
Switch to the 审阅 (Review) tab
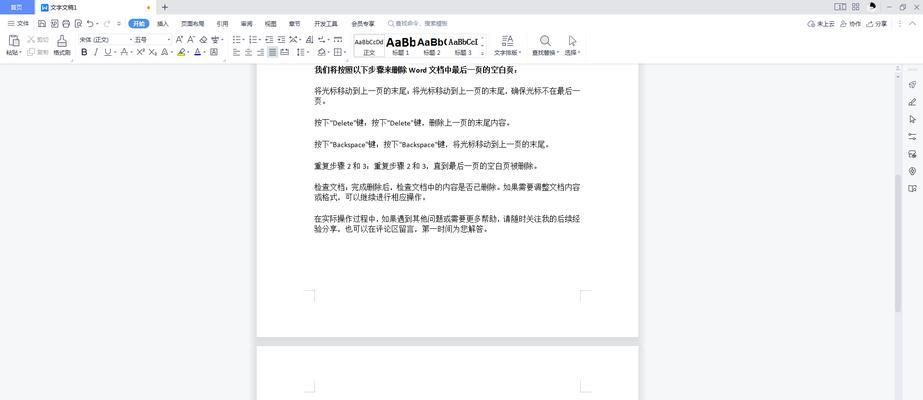click(x=246, y=24)
